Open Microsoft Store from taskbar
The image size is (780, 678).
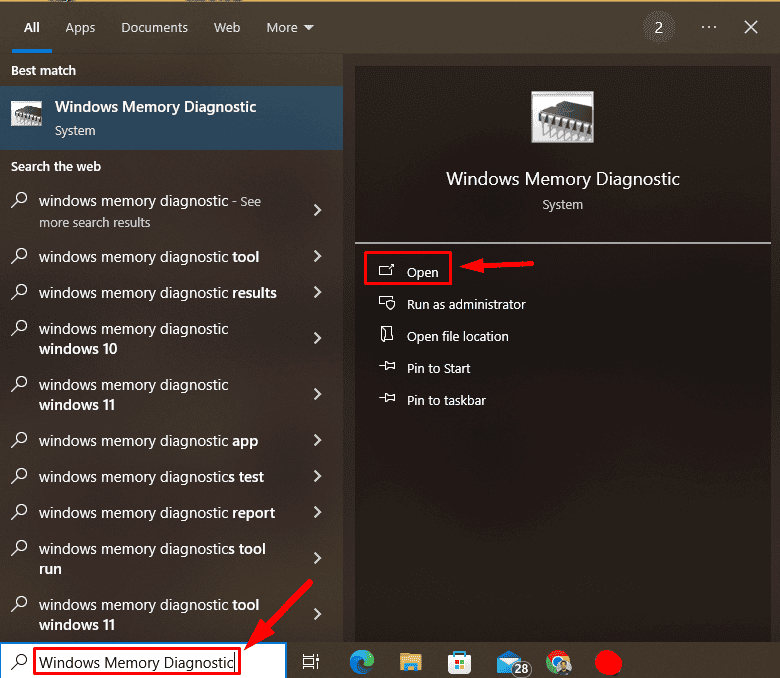[x=459, y=662]
